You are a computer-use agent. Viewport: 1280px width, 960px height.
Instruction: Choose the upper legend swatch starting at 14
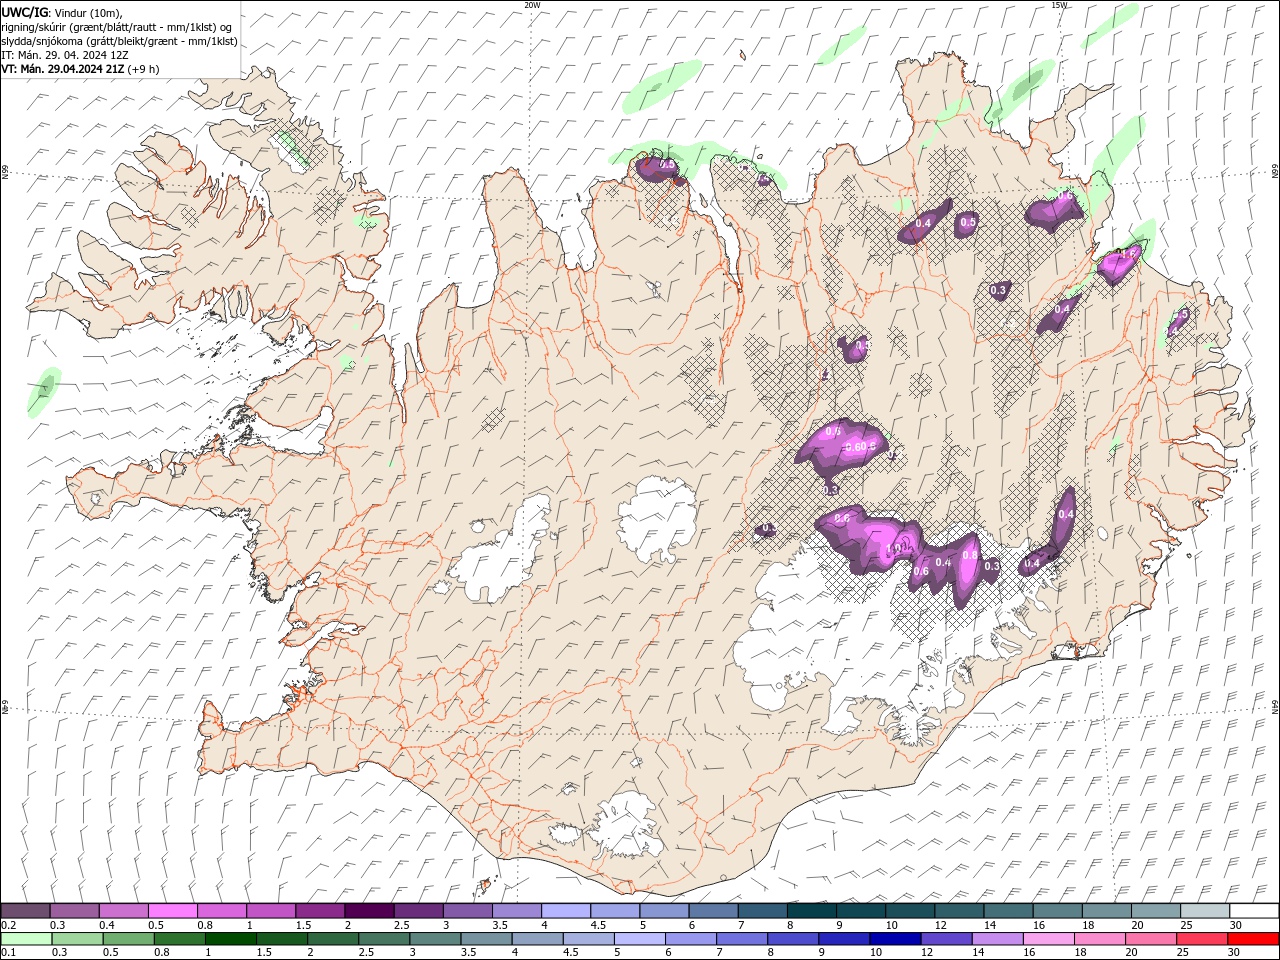1008,910
